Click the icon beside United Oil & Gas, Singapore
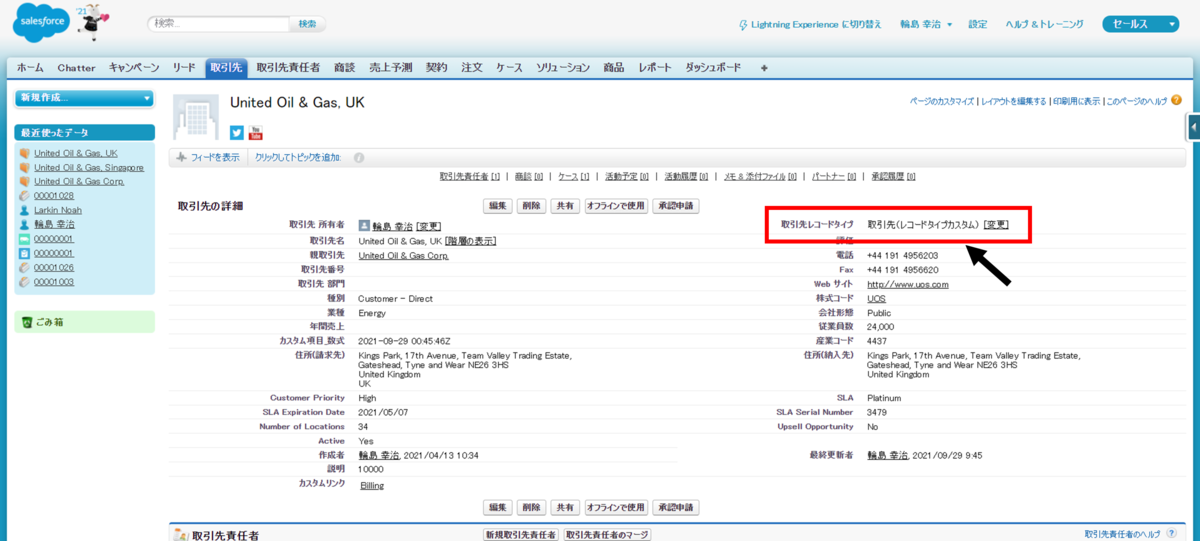This screenshot has height=541, width=1200. [x=25, y=168]
